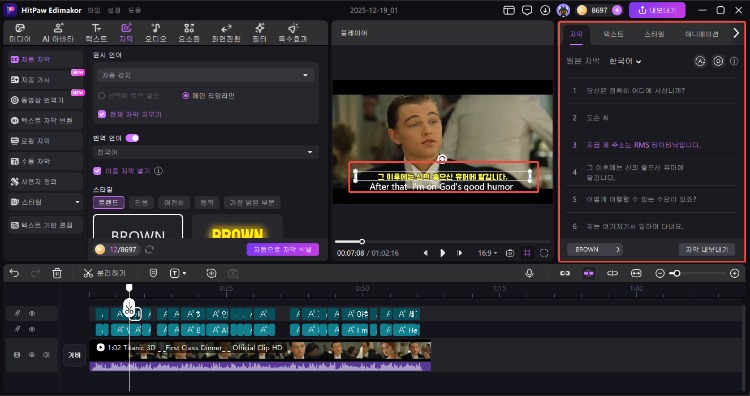Click the feedback message icon in title bar

coord(527,10)
